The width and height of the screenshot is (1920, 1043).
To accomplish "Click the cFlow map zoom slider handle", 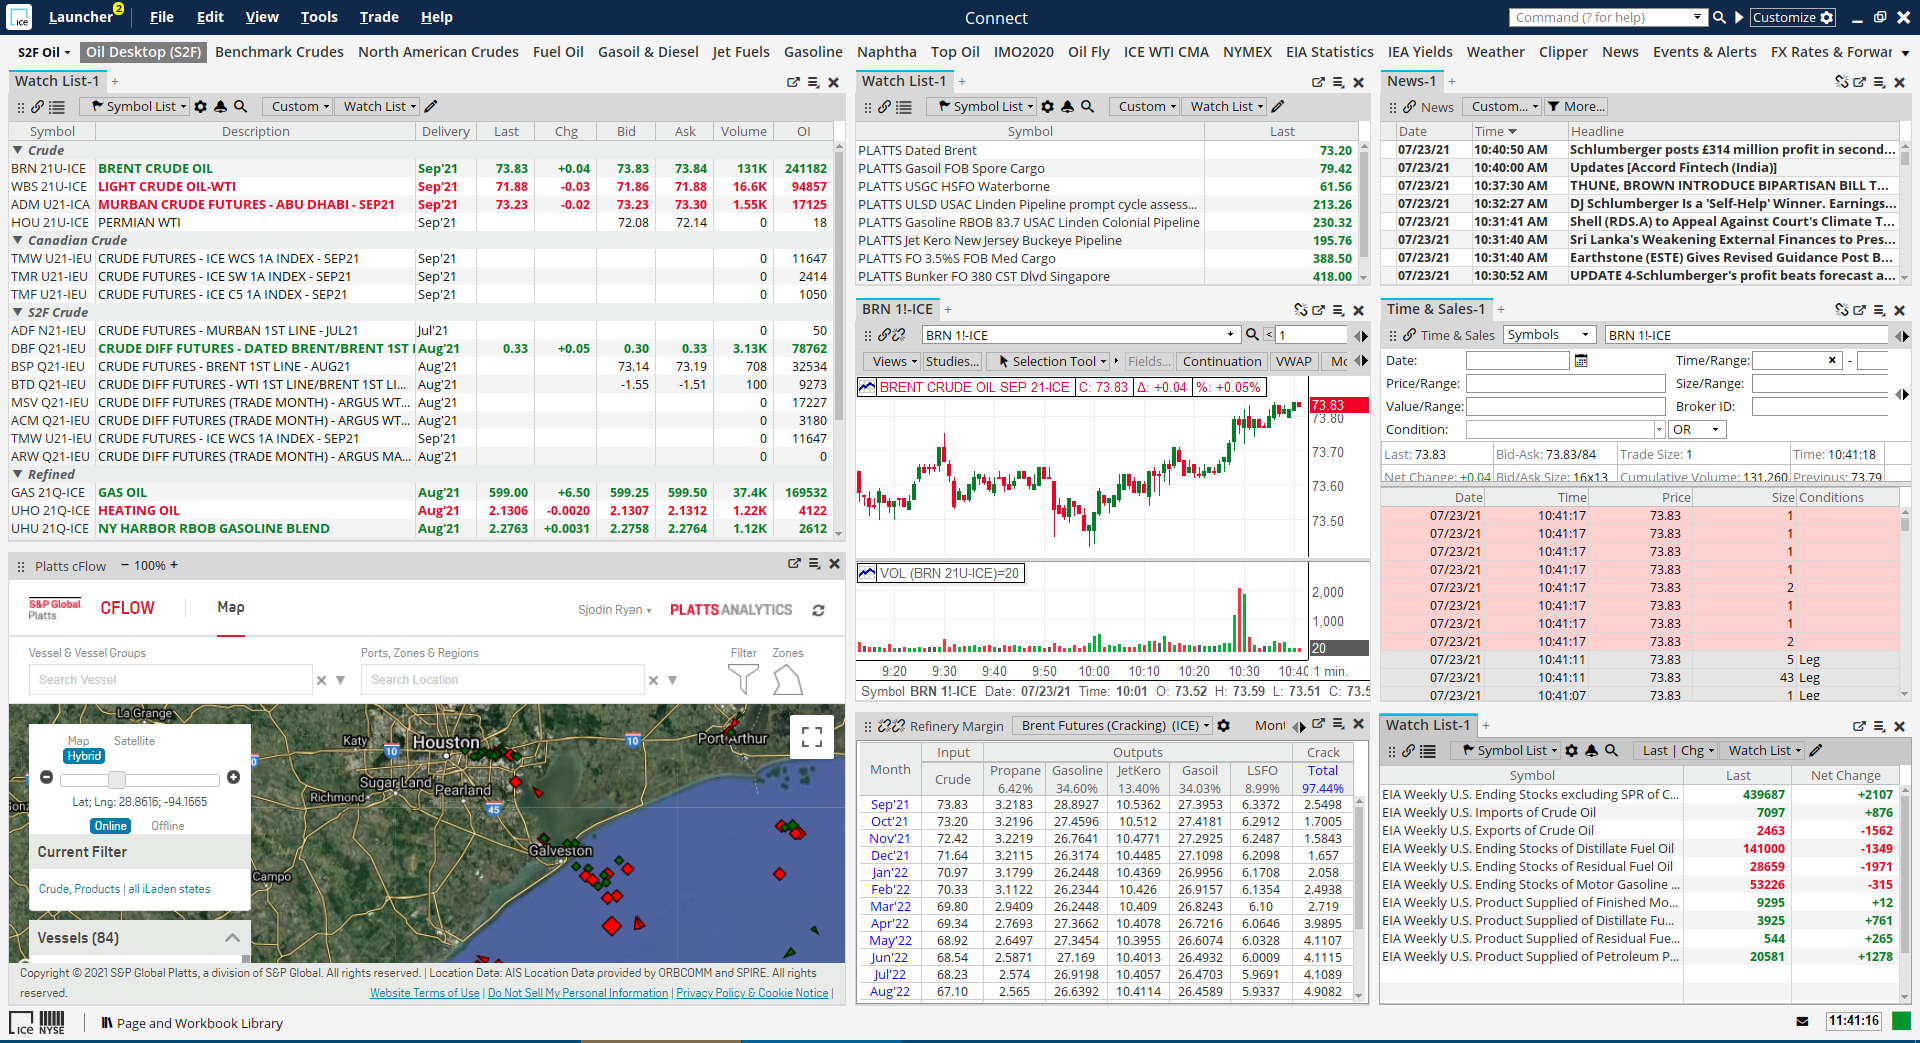I will [x=117, y=780].
